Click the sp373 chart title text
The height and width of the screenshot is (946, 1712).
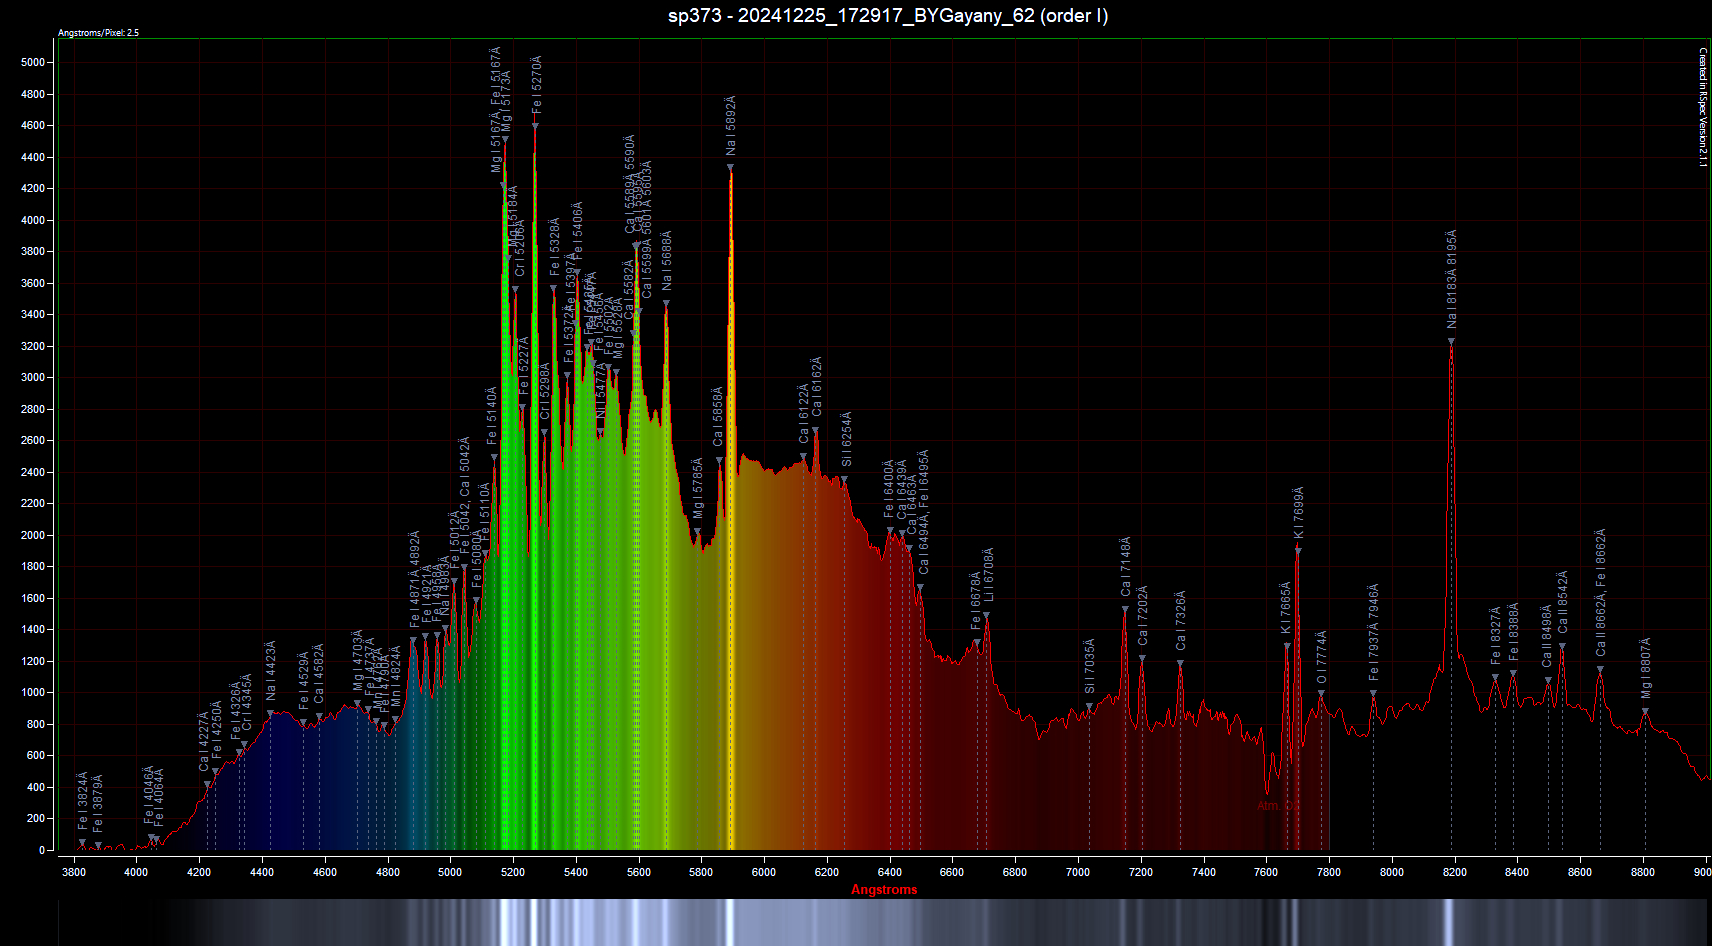click(887, 16)
